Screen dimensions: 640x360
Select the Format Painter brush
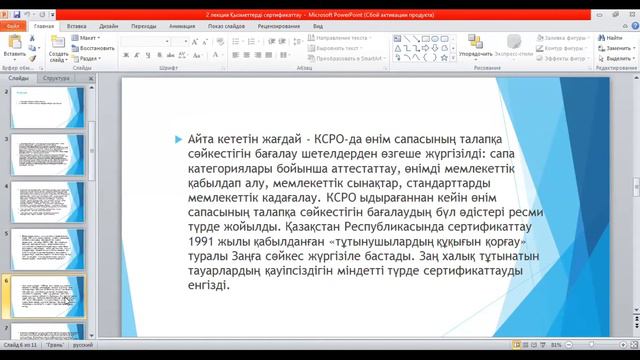point(32,58)
